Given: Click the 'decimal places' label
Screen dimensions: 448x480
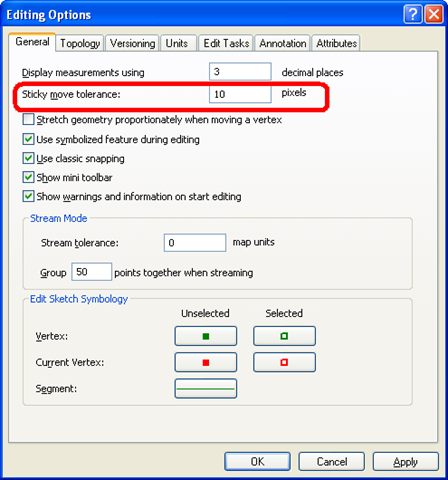Looking at the screenshot, I should [x=312, y=72].
